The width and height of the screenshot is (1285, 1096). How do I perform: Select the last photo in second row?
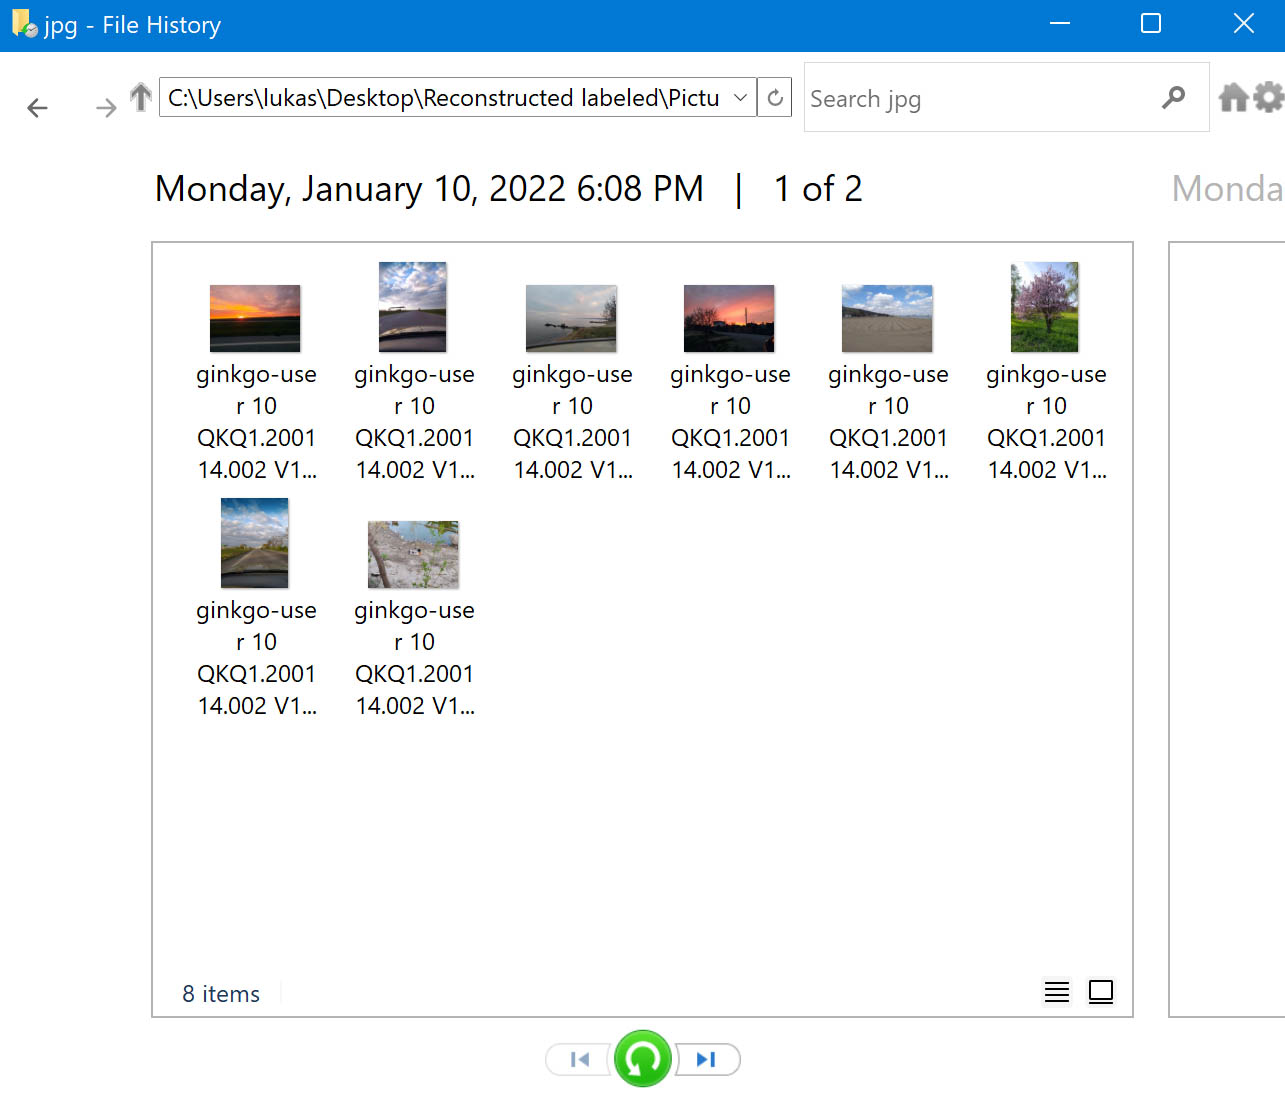tap(413, 554)
